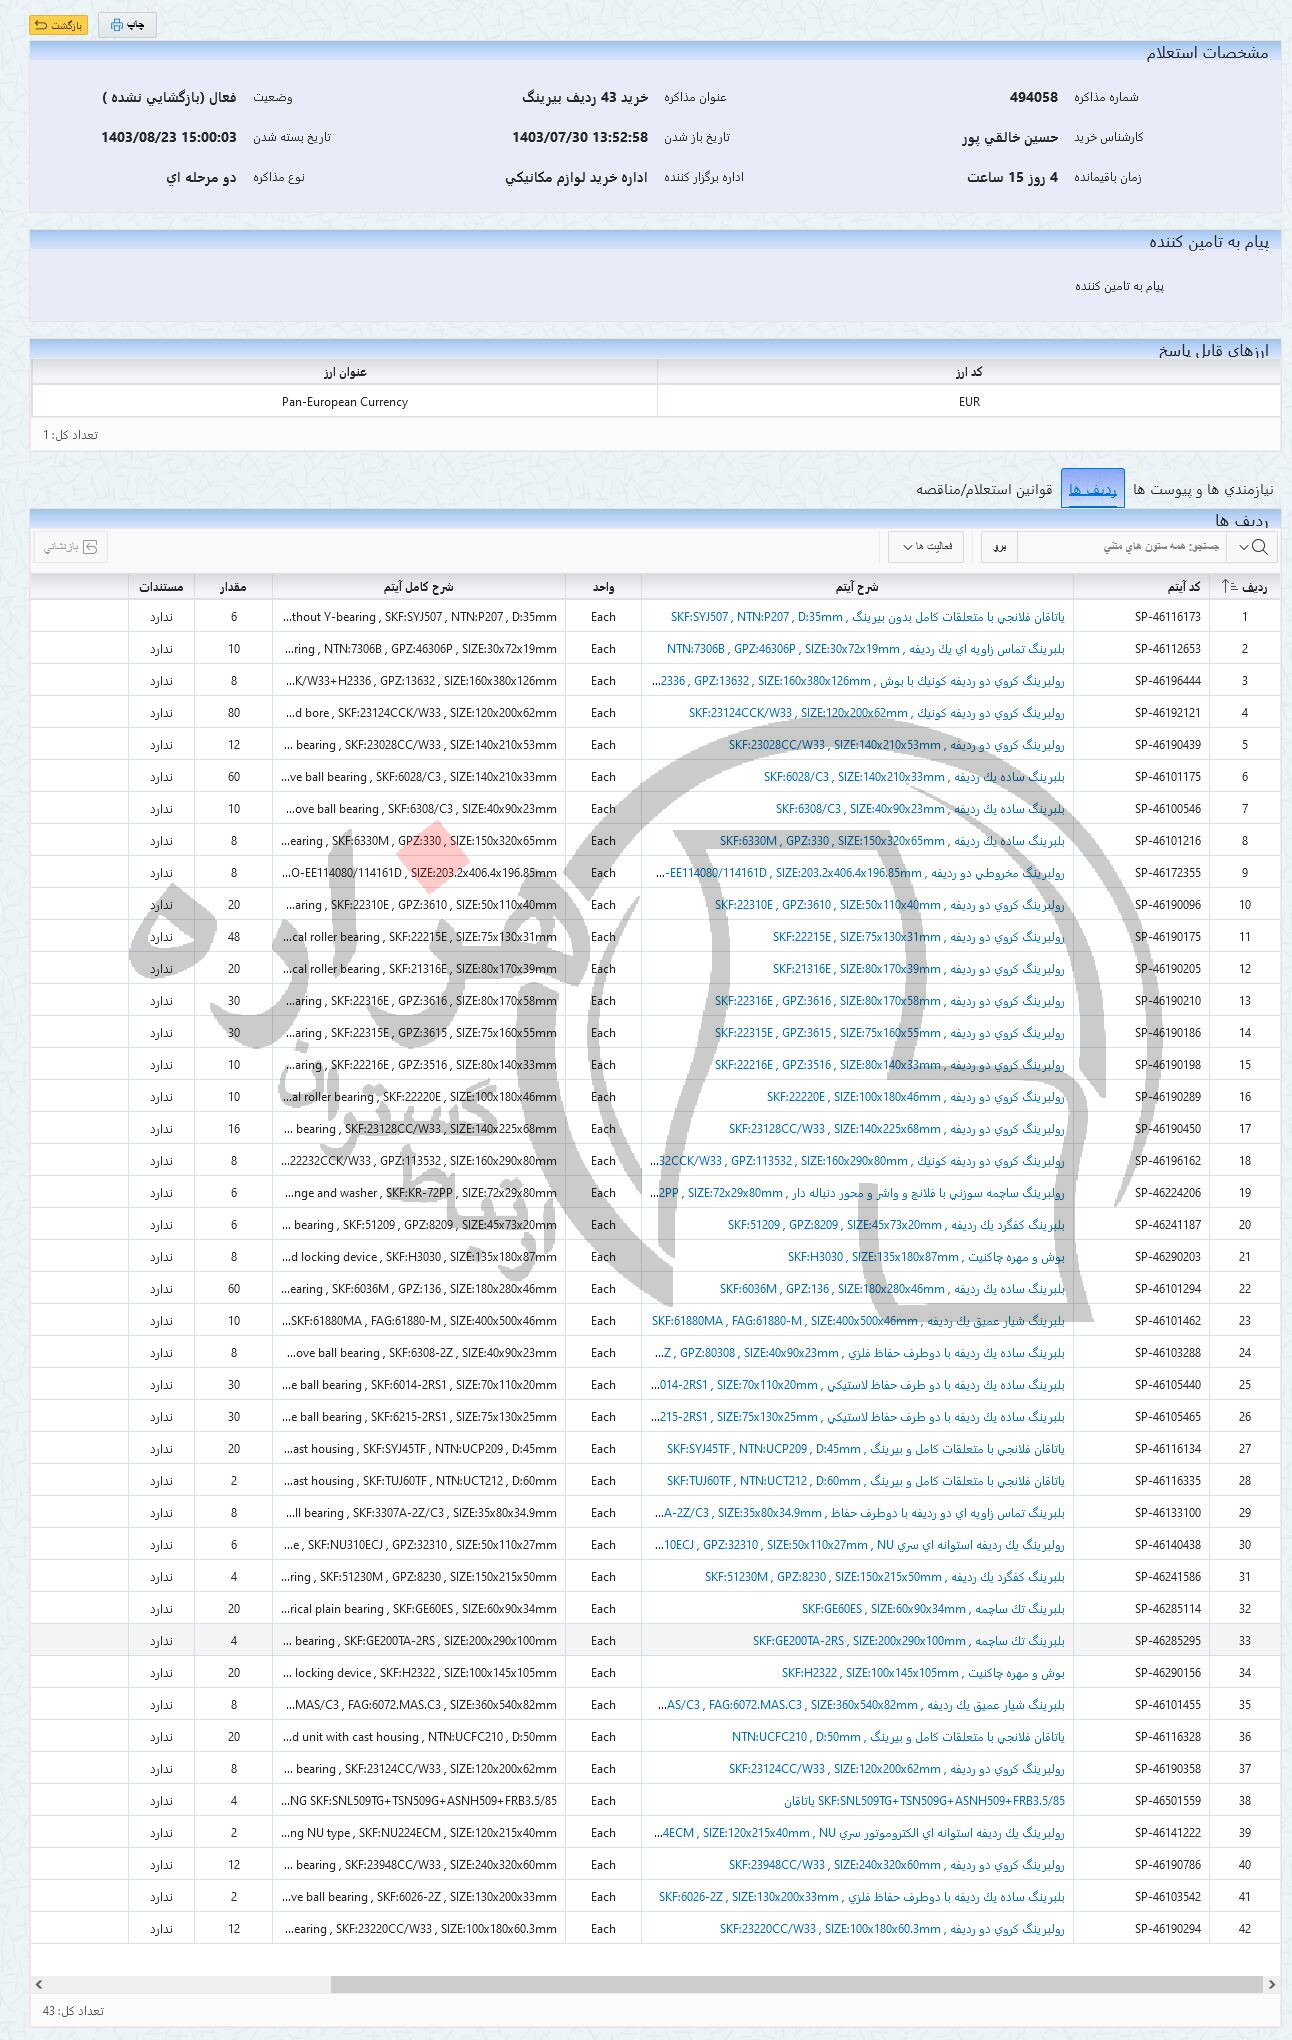Switch to the قوانین استعلام/مناقصه tab

[x=984, y=490]
